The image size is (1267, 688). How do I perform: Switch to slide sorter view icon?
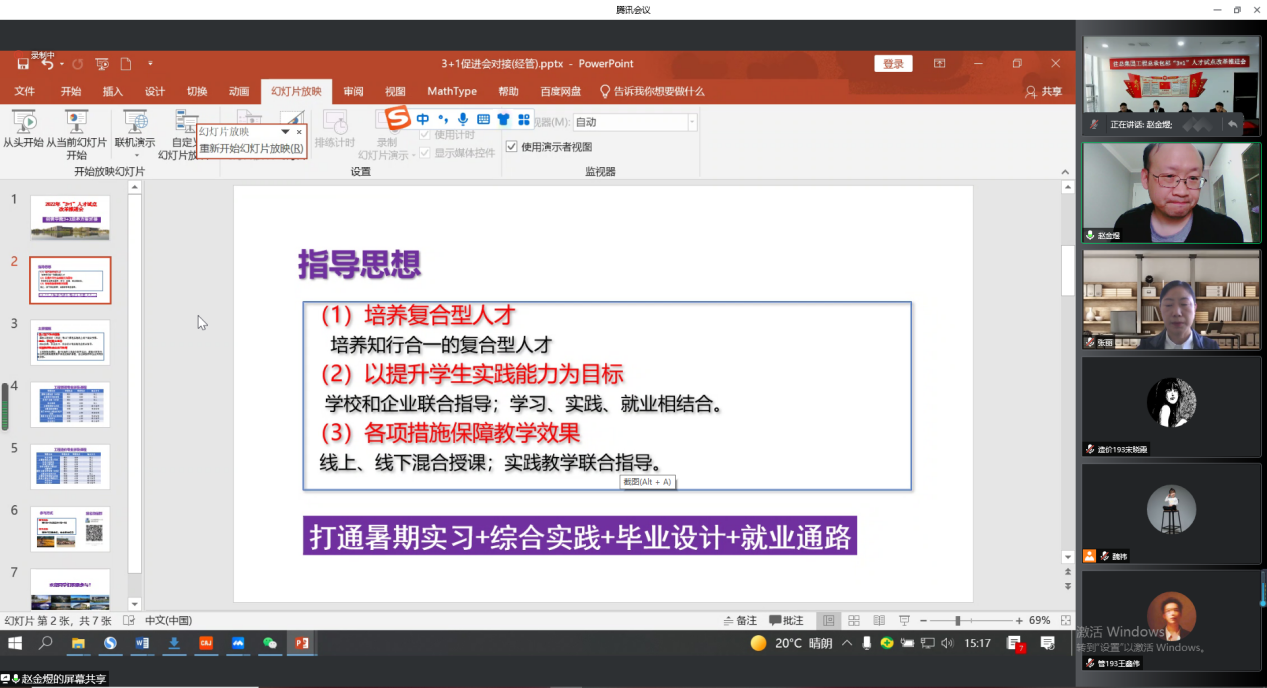(x=853, y=620)
